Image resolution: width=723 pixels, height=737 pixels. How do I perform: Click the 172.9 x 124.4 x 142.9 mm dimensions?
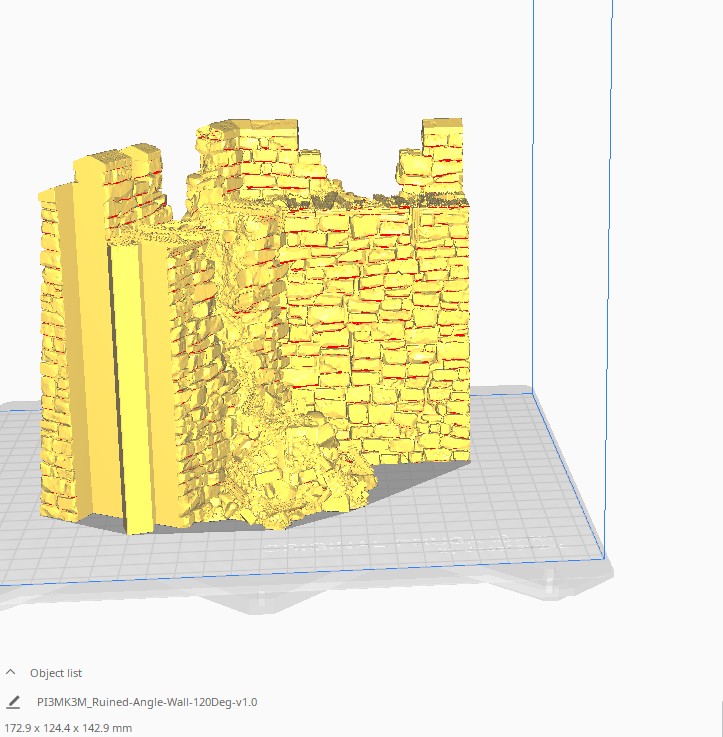(x=68, y=728)
